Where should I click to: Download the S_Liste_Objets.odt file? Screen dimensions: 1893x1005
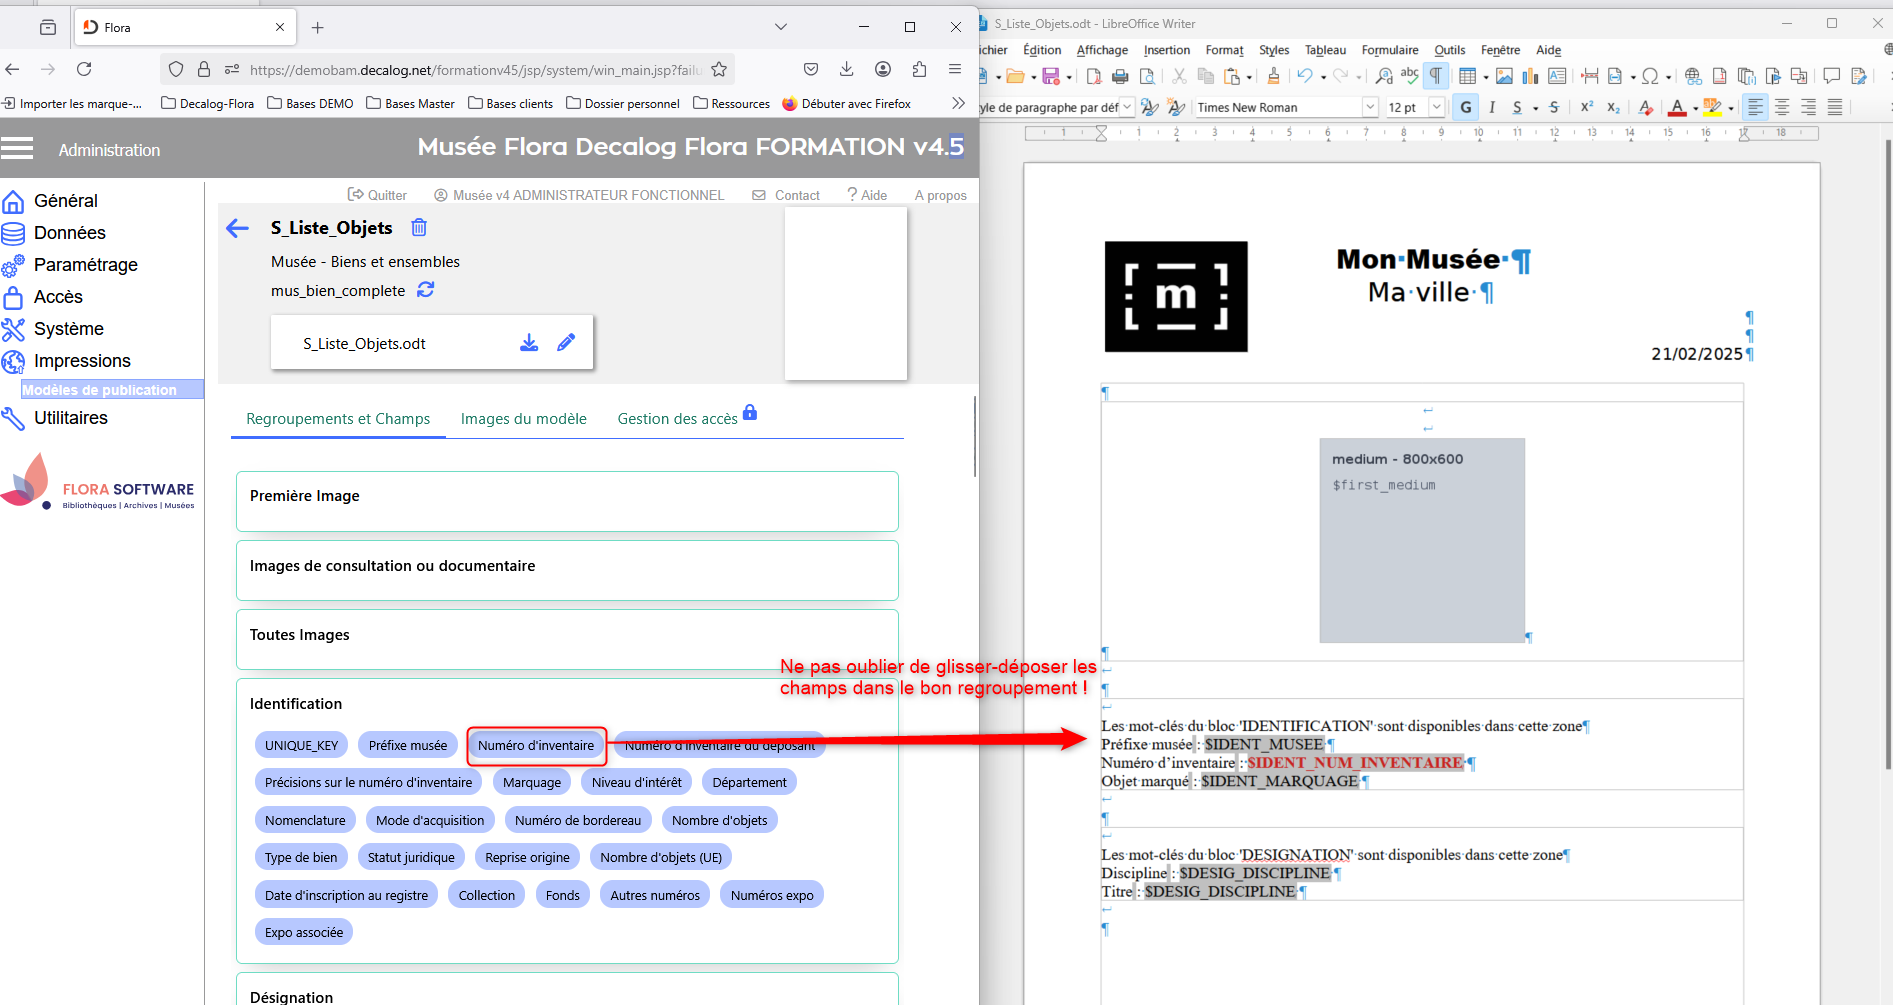529,343
